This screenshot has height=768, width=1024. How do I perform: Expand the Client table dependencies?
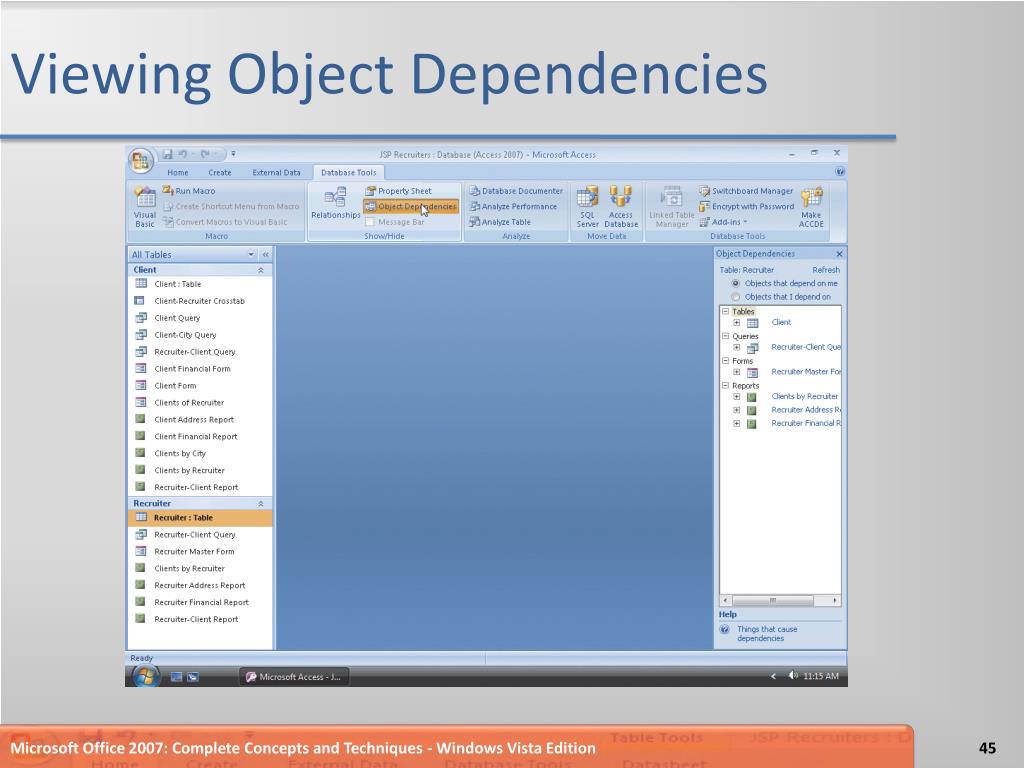[x=737, y=323]
